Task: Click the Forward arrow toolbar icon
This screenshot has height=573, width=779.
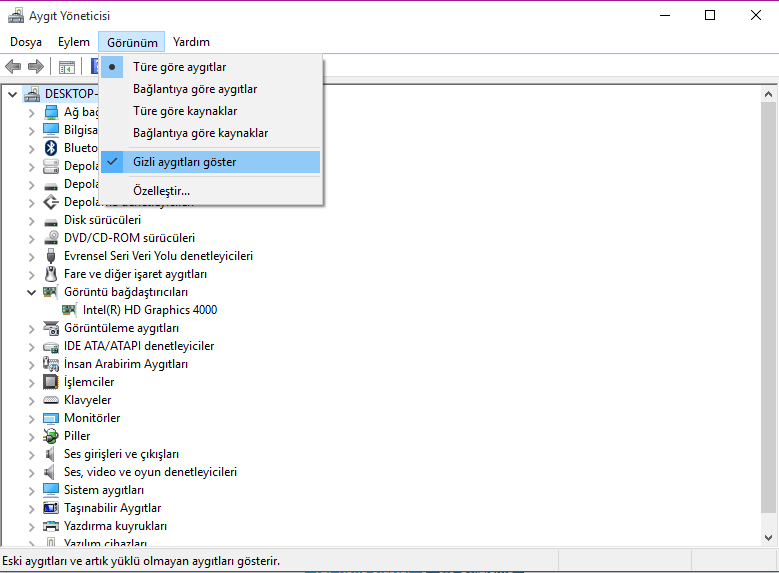Action: [x=36, y=66]
